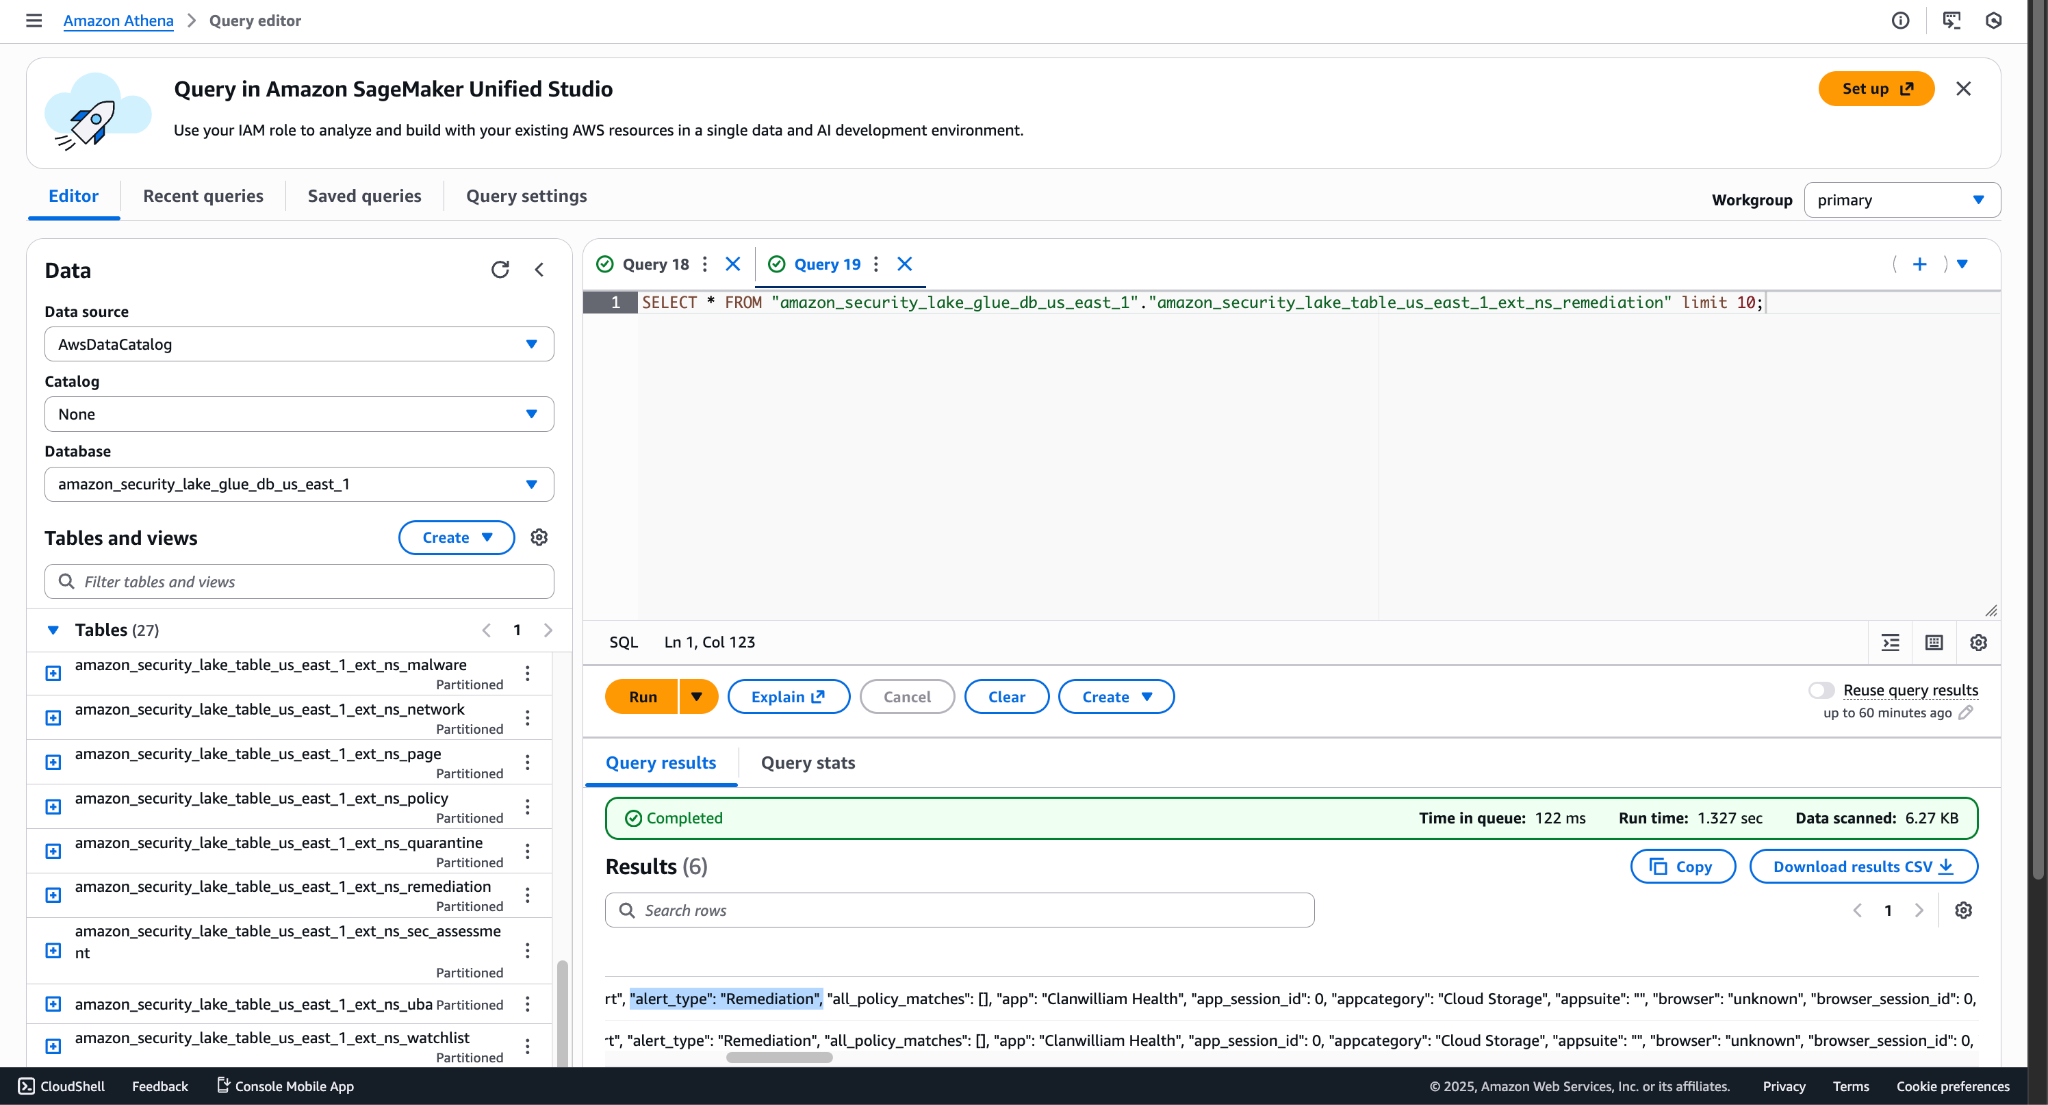Open query tabs list dropdown arrow
2048x1105 pixels.
pyautogui.click(x=1962, y=264)
